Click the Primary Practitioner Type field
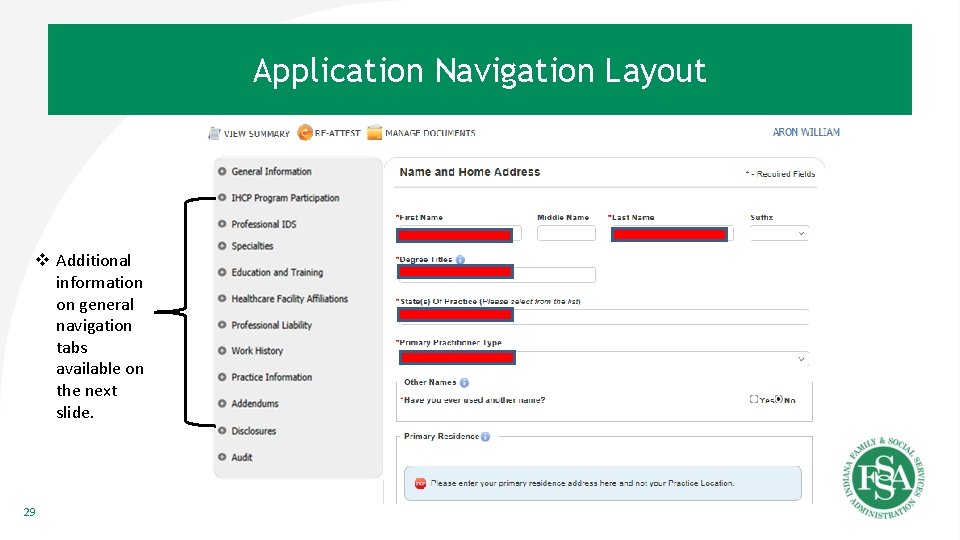 [x=603, y=358]
